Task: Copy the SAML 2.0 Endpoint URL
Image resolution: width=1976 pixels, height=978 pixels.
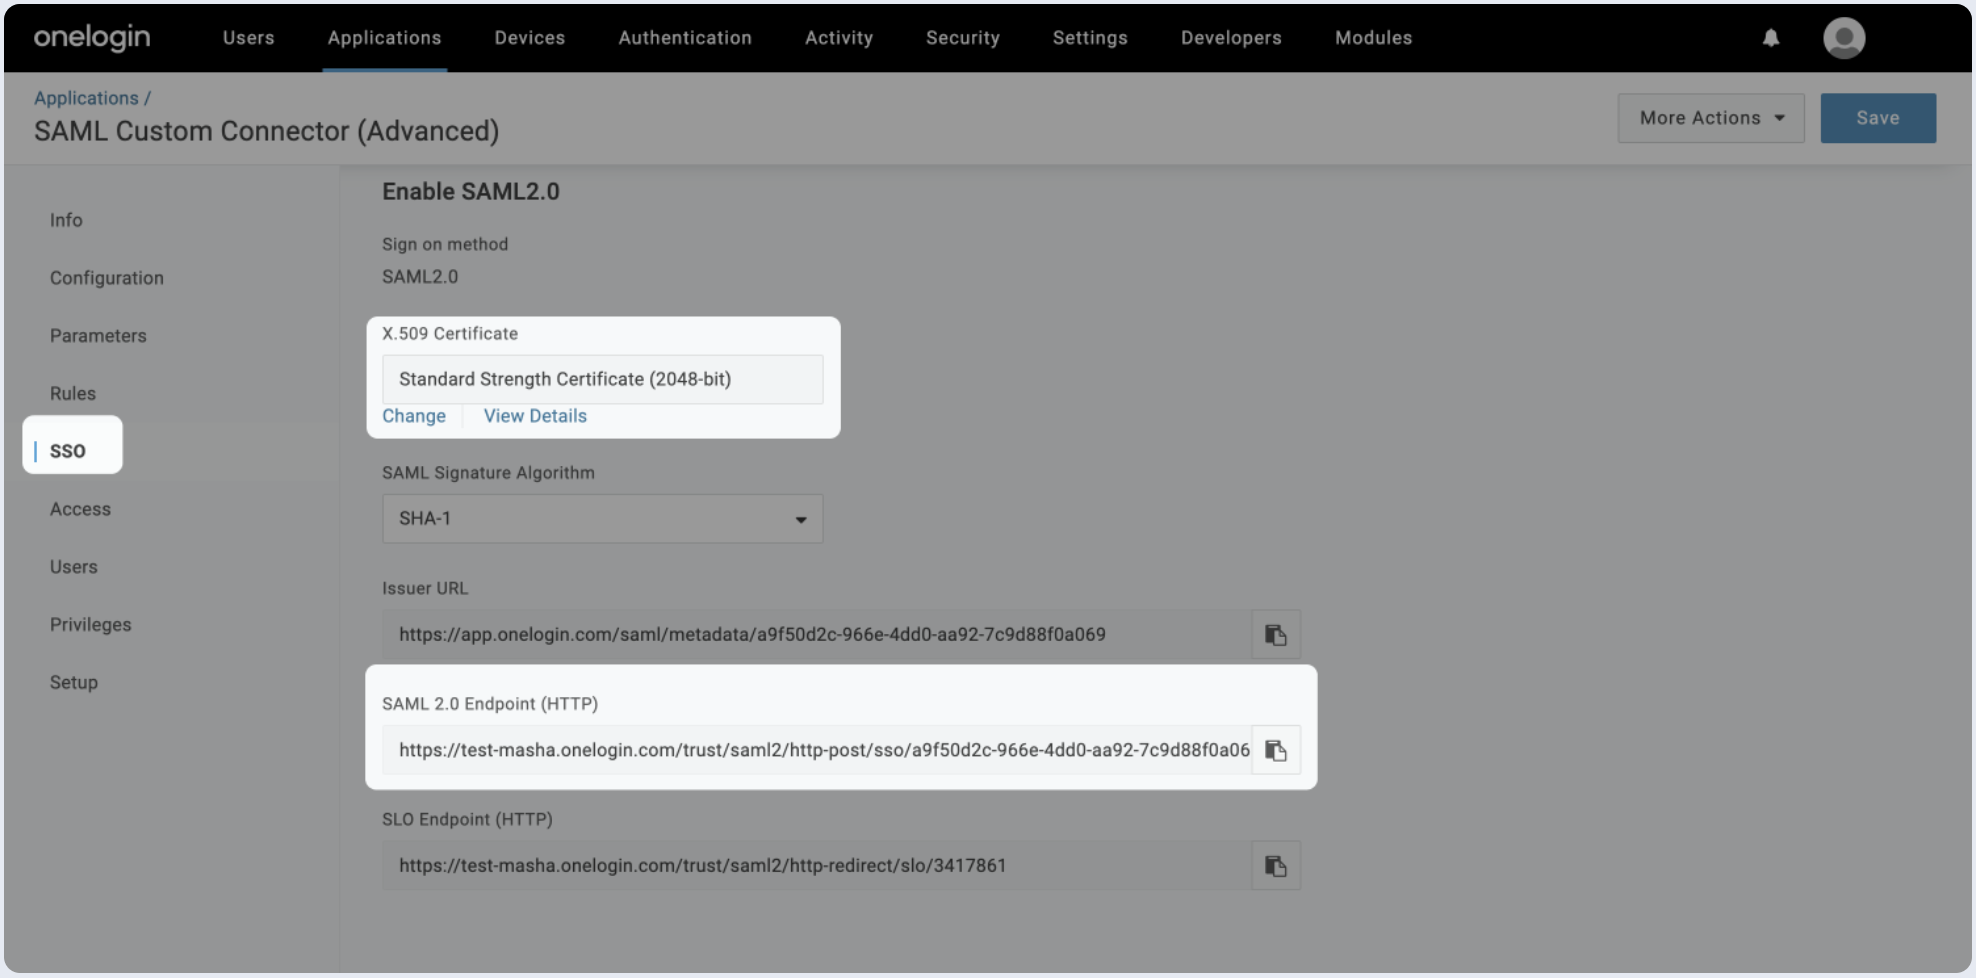Action: 1275,750
